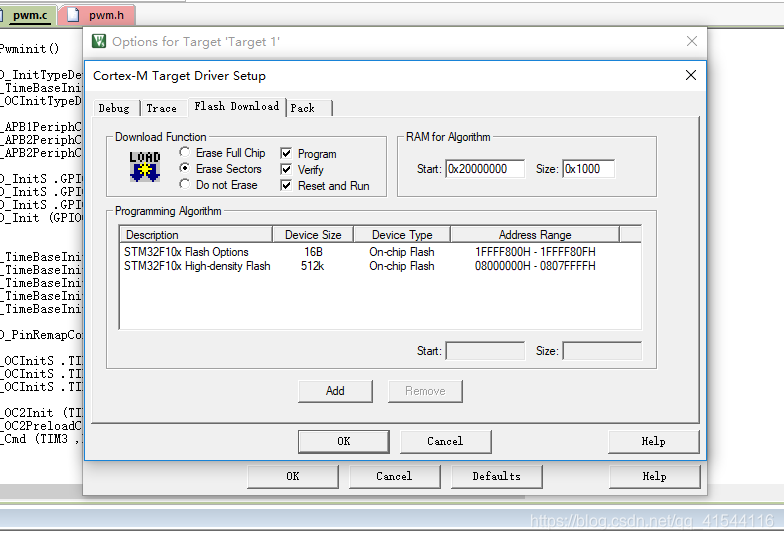
Task: Select STM32F10x Flash Options row
Action: [x=380, y=252]
